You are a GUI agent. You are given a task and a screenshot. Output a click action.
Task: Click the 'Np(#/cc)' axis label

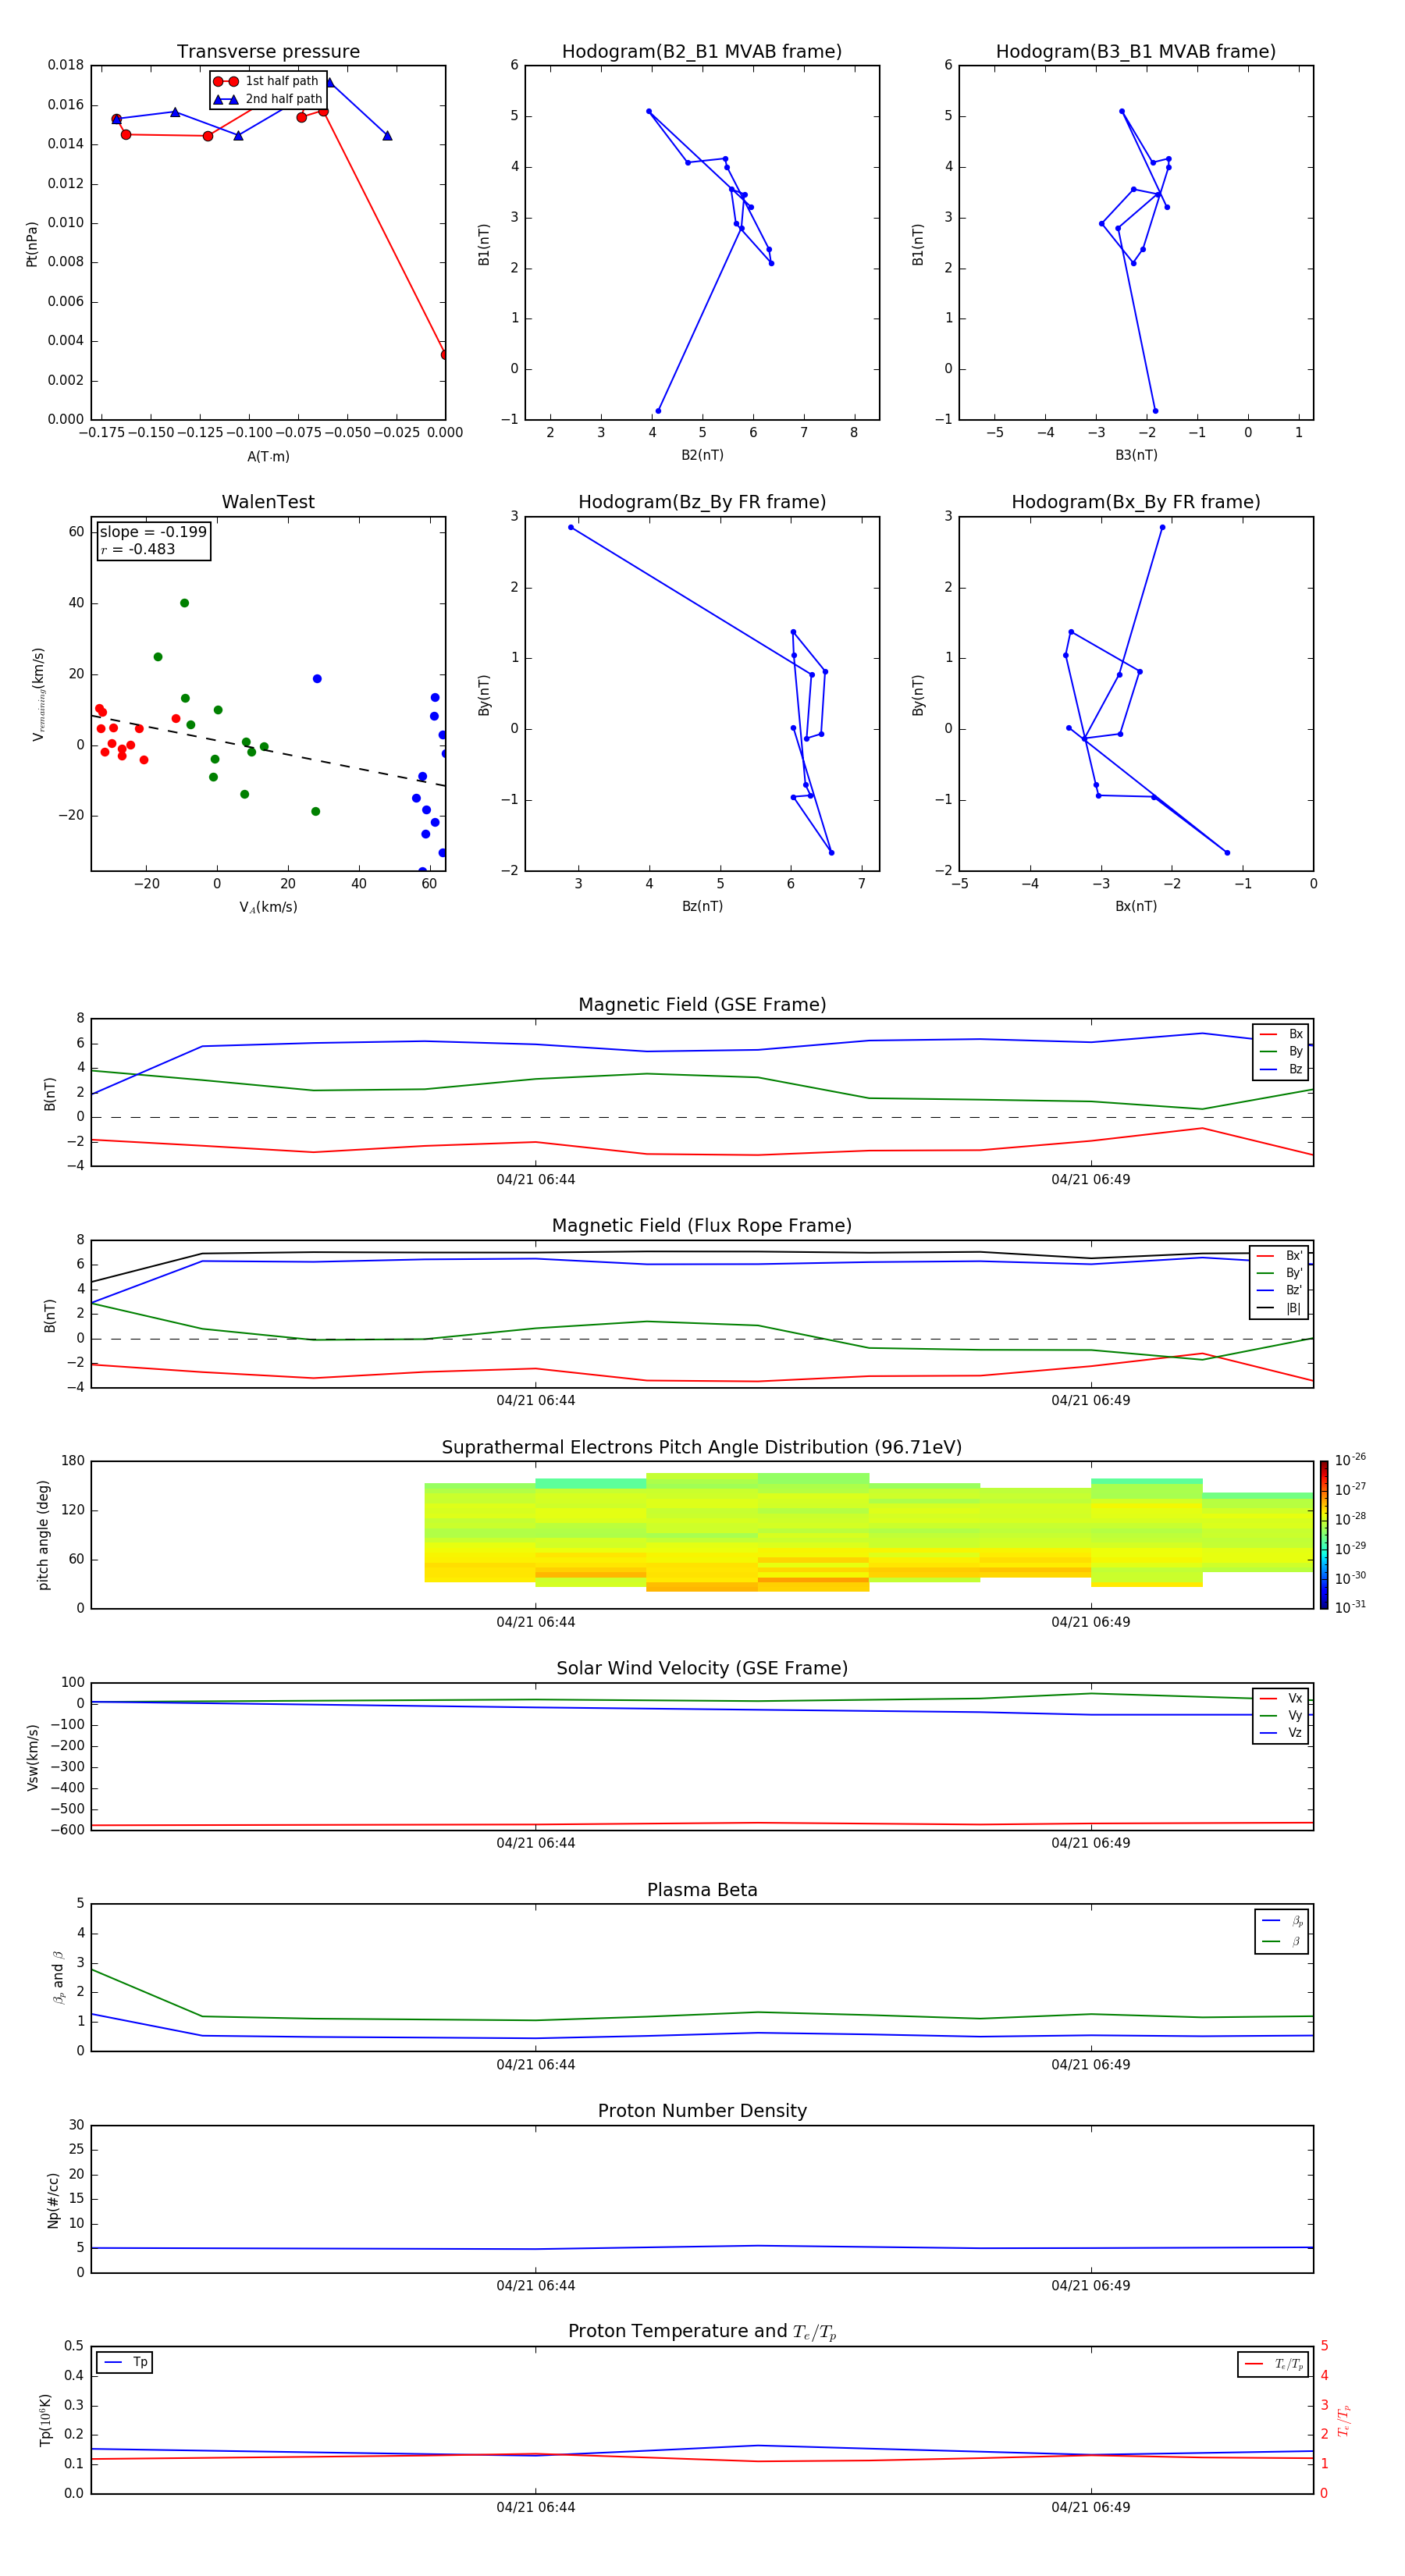54,2200
